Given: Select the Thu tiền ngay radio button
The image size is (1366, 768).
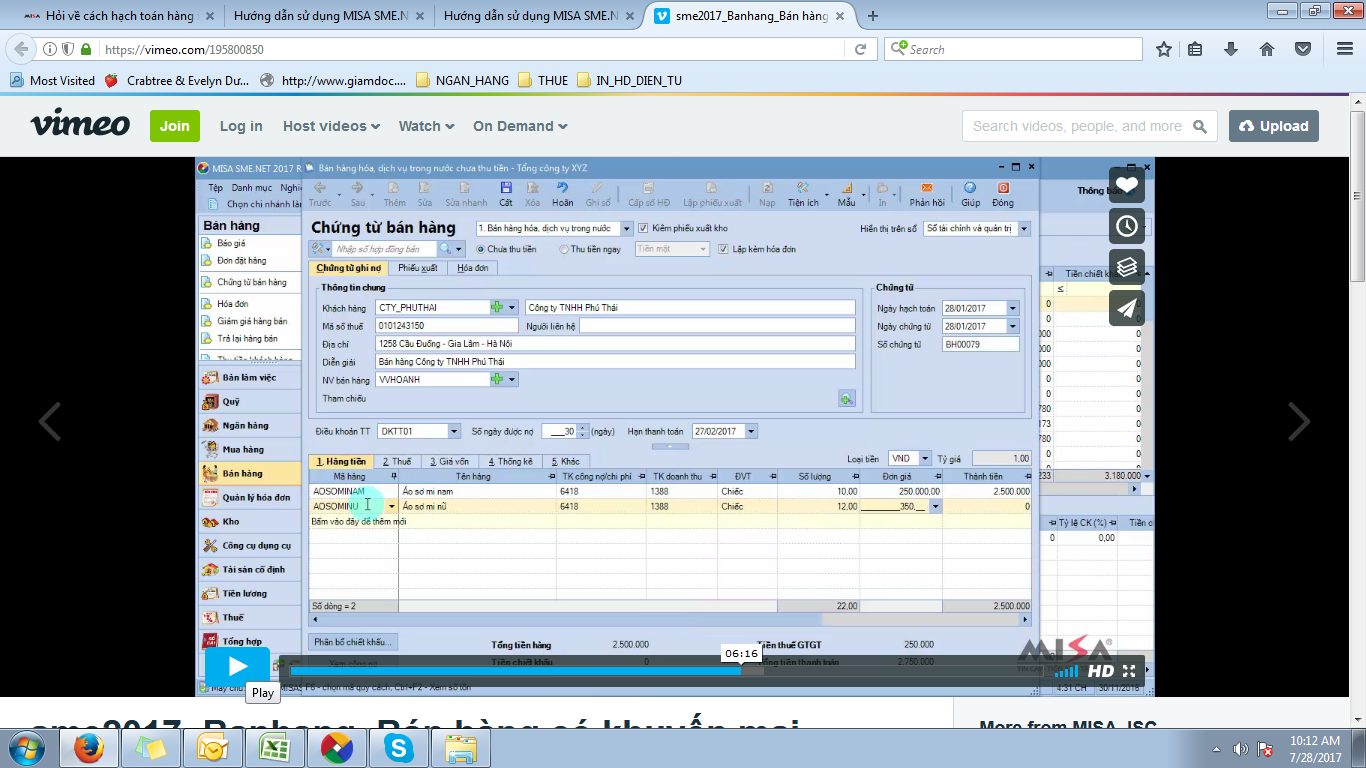Looking at the screenshot, I should (x=564, y=249).
